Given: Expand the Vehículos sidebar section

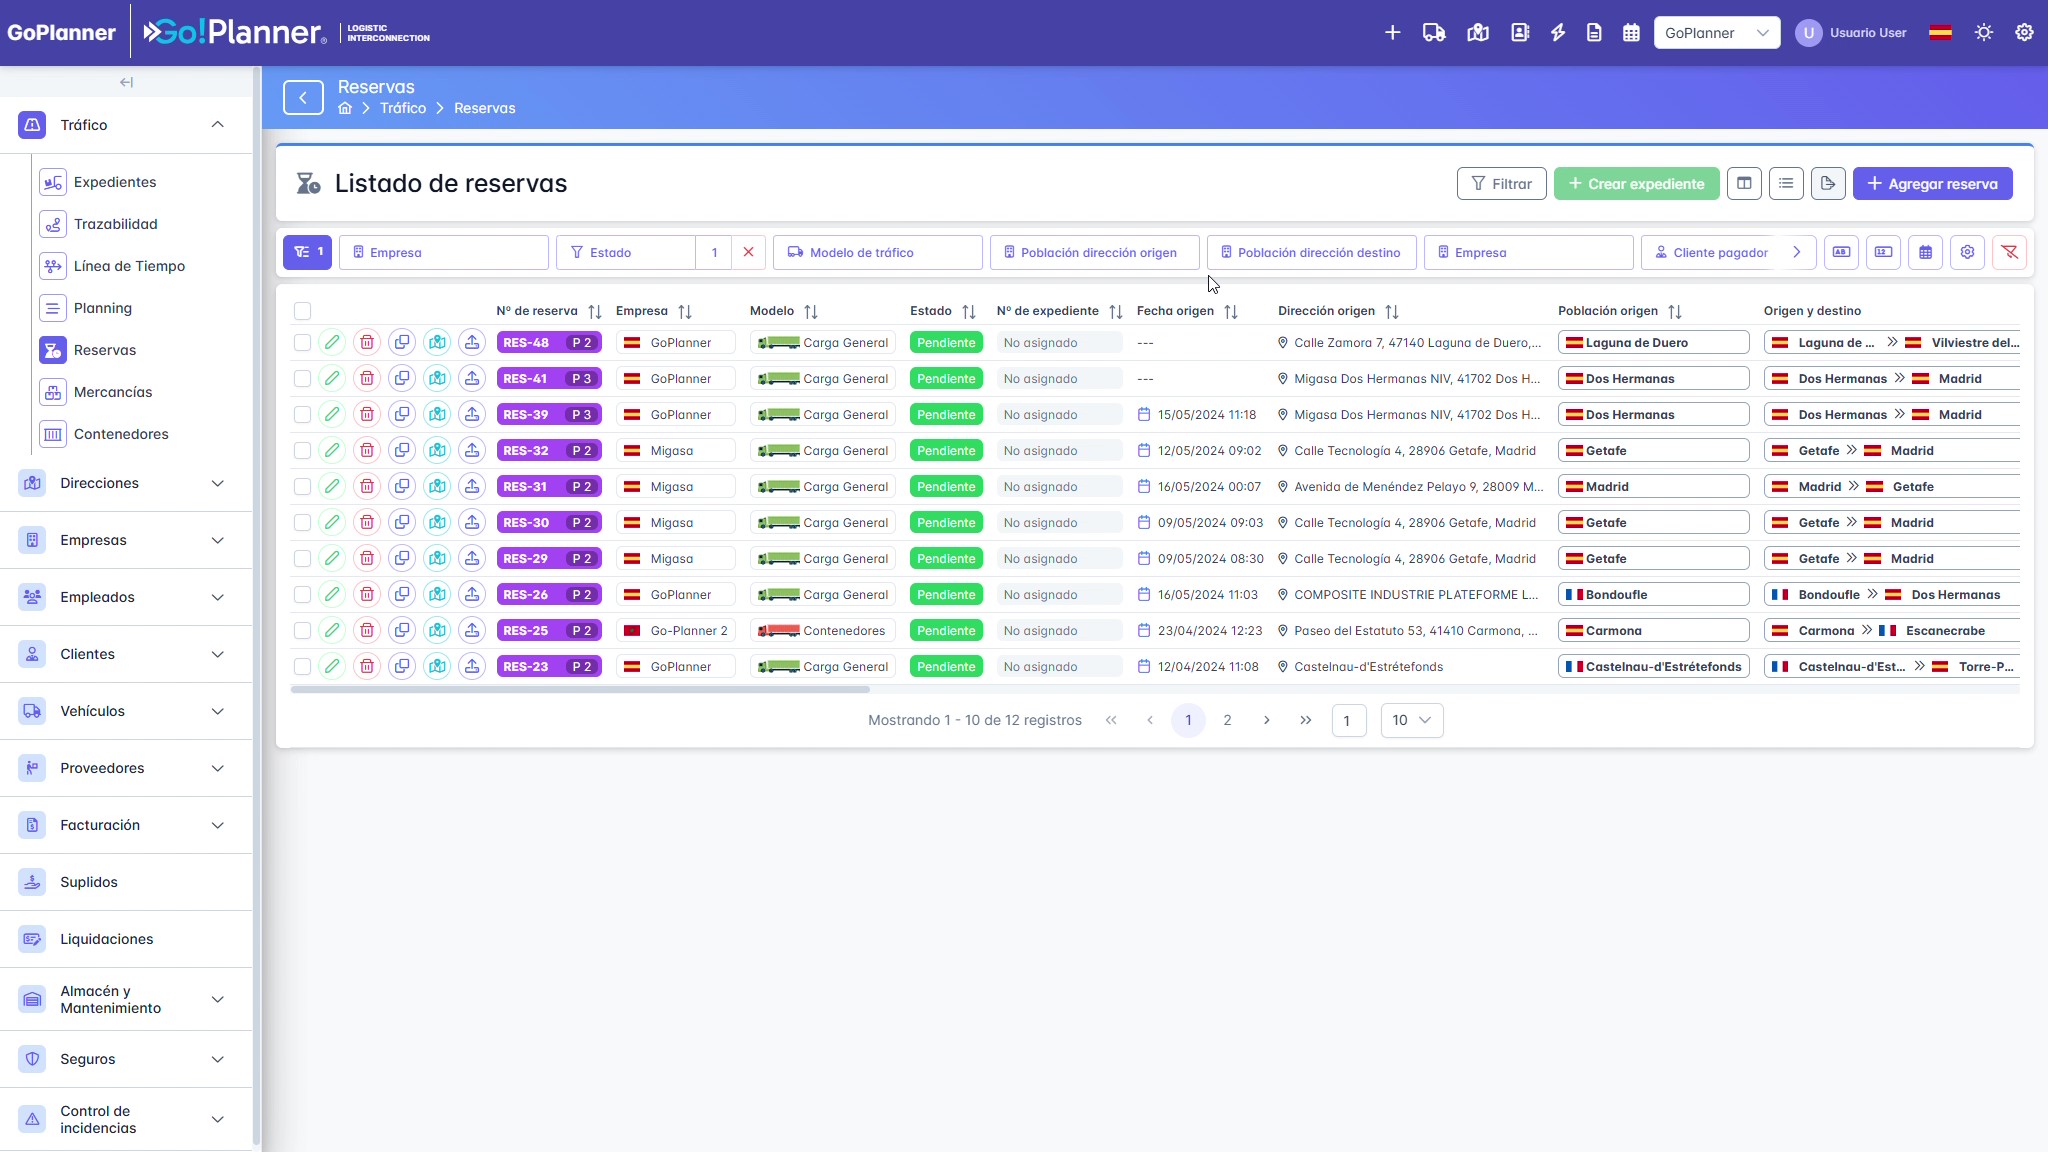Looking at the screenshot, I should pyautogui.click(x=126, y=712).
